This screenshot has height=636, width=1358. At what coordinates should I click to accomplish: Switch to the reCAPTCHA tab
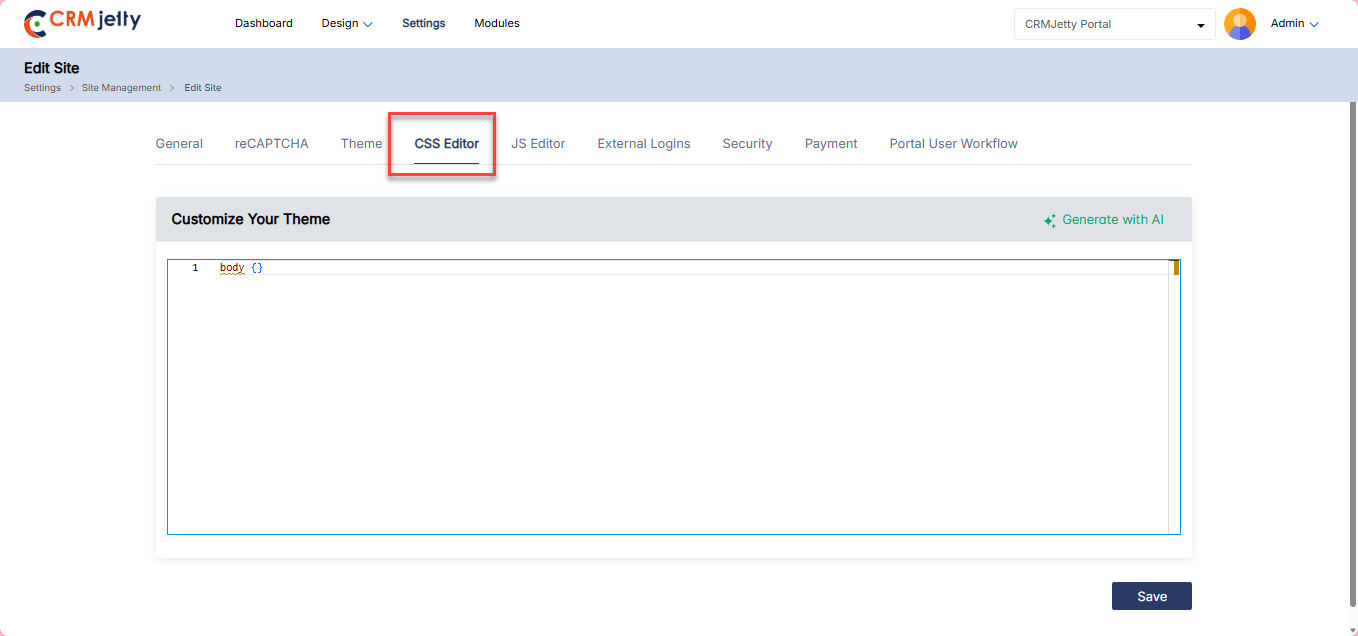point(272,144)
